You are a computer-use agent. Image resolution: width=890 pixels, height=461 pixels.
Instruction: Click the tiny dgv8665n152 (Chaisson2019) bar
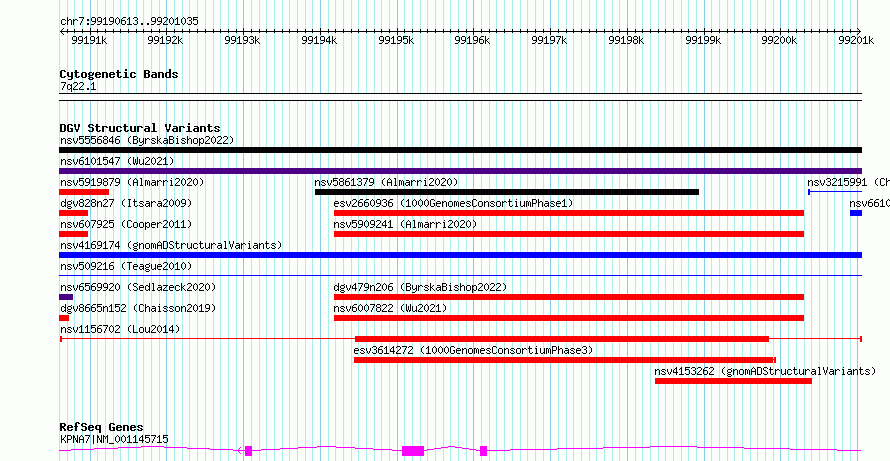64,318
